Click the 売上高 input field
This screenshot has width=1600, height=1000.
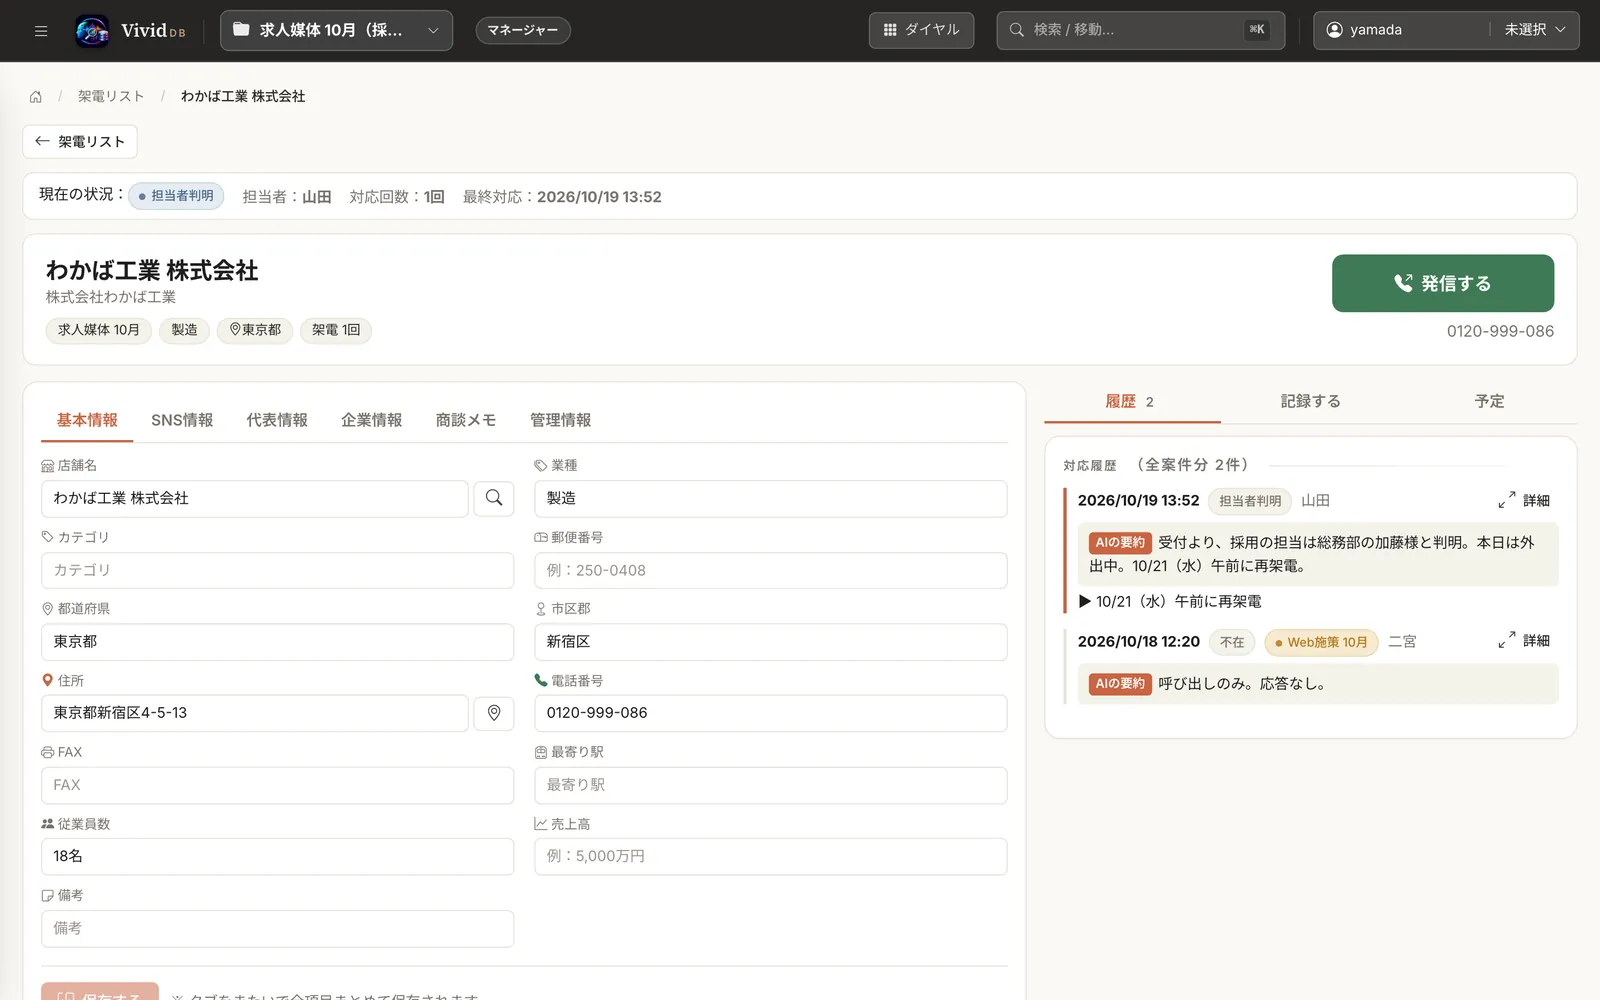point(771,856)
